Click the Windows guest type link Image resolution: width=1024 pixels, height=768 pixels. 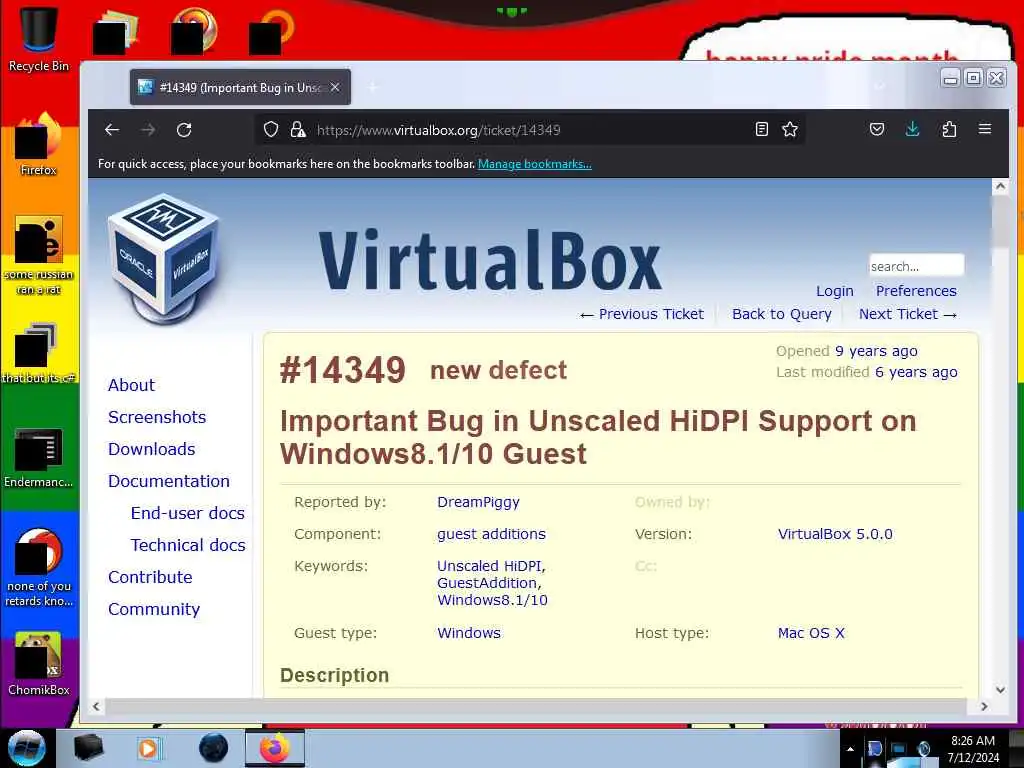click(x=469, y=633)
